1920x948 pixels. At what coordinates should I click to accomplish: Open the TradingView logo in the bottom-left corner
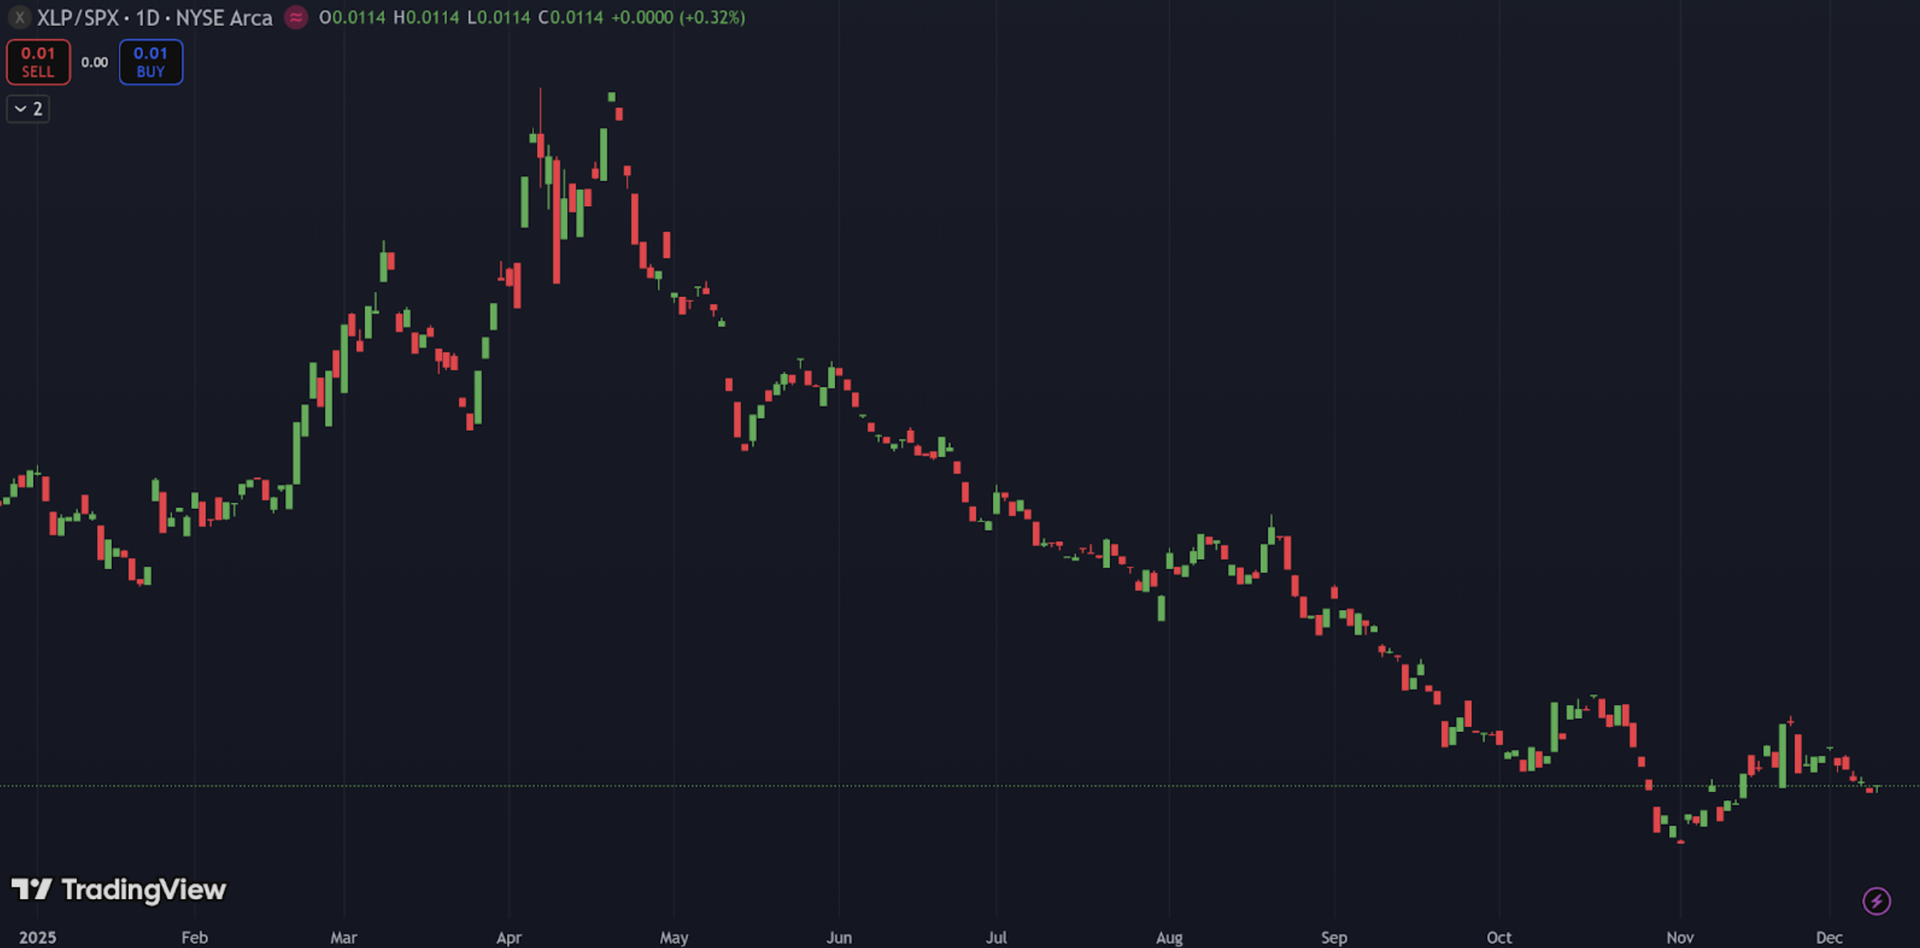[x=120, y=889]
